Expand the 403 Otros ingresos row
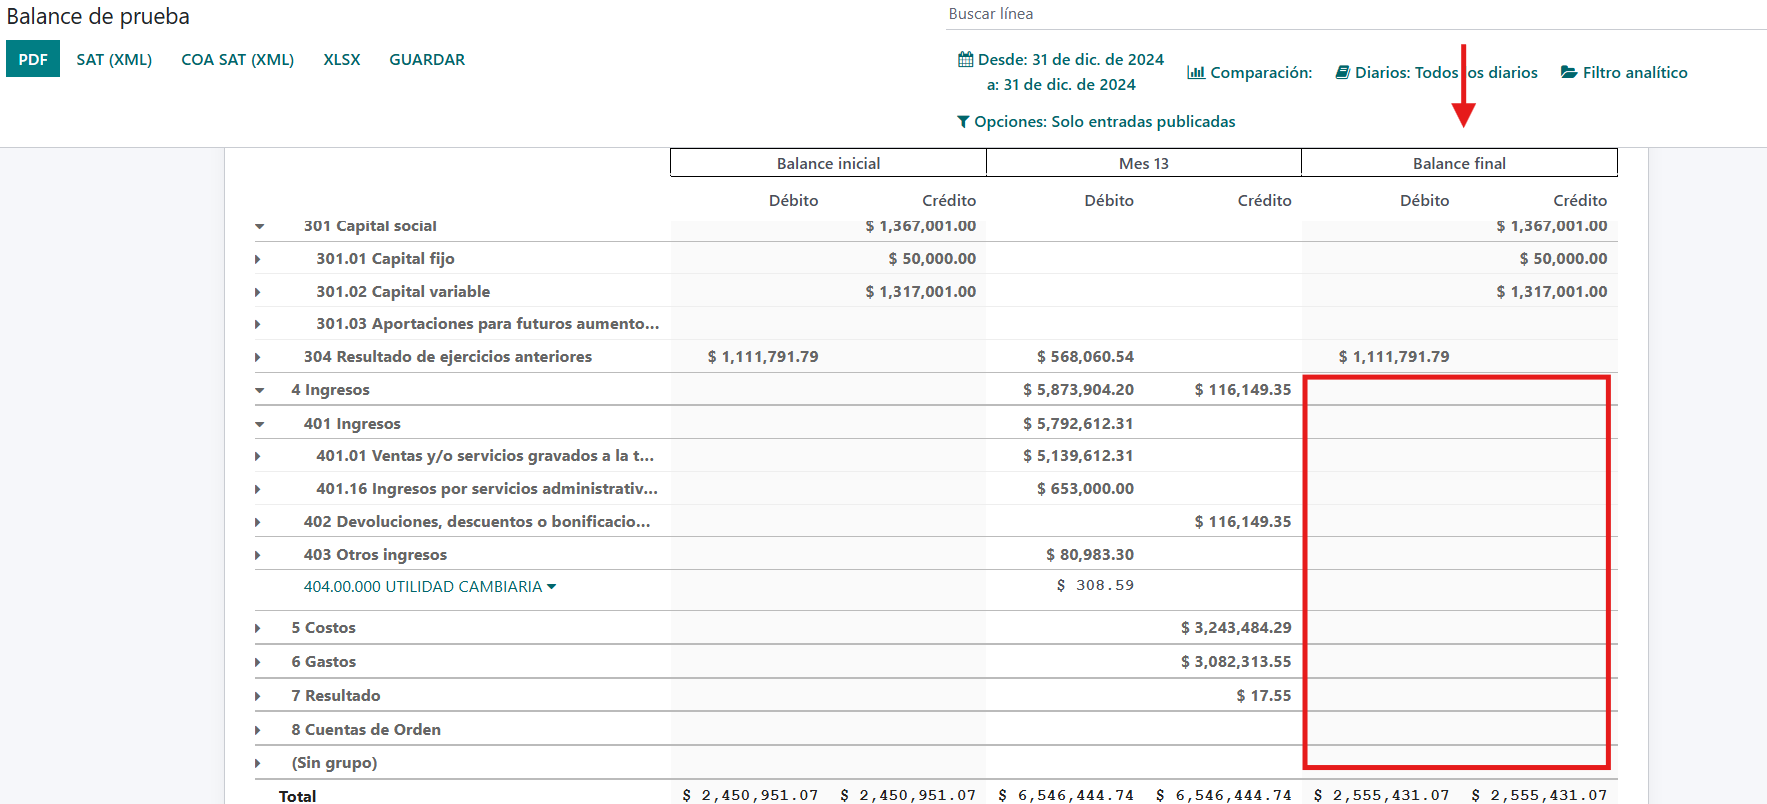 click(258, 555)
